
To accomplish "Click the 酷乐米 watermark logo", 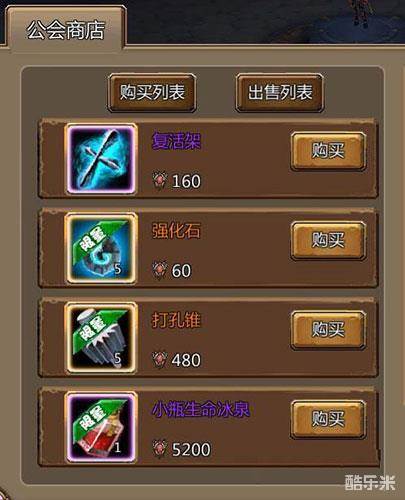I will tap(370, 482).
